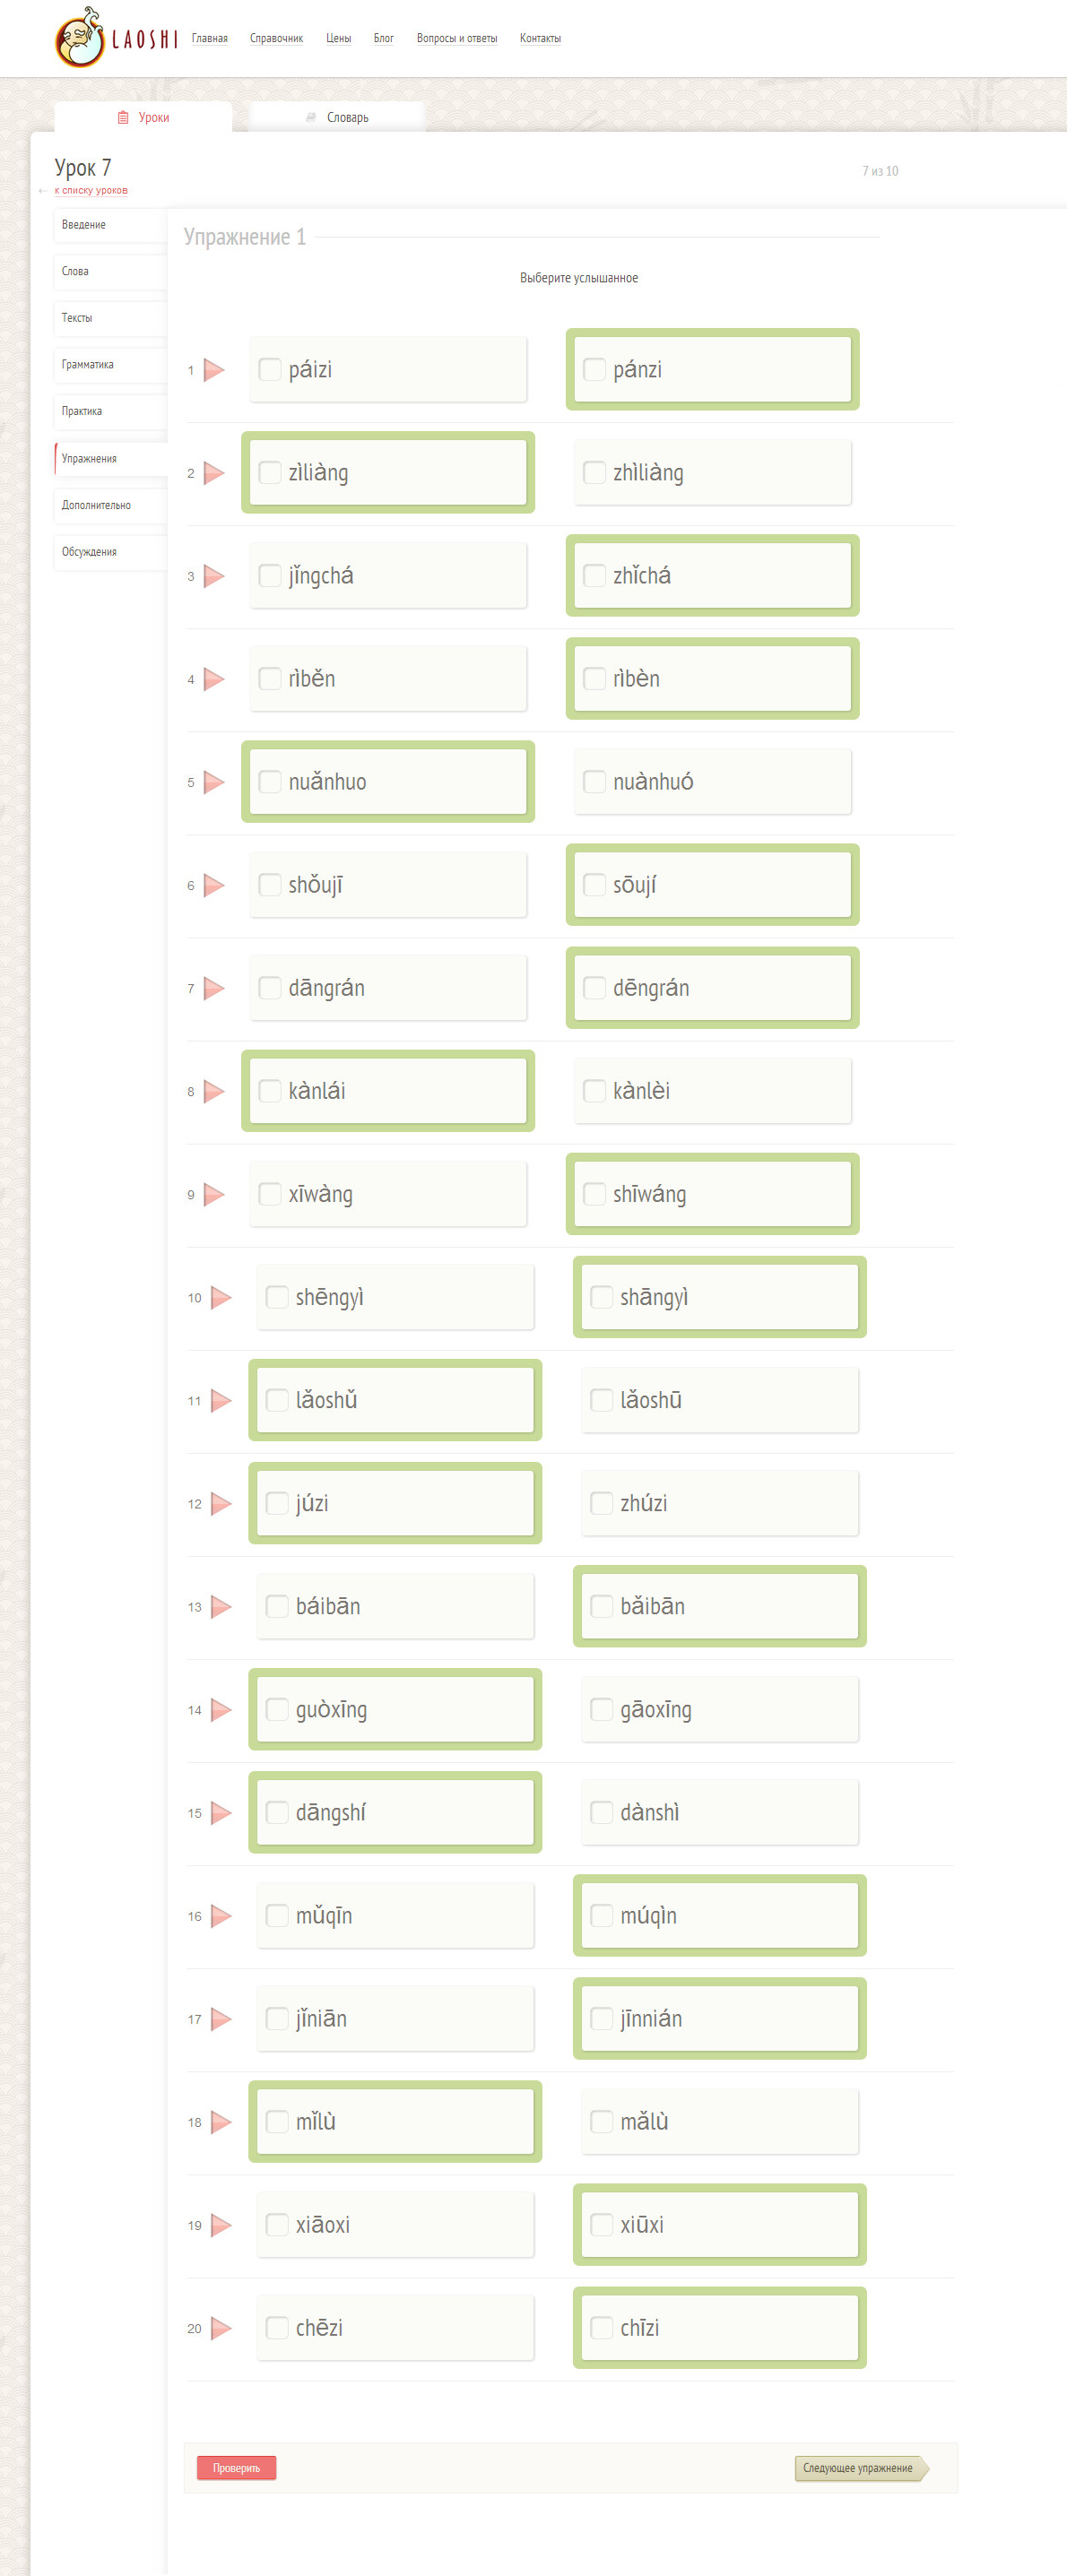Mark the chīzi checkbox
1067x2576 pixels.
pos(601,2327)
